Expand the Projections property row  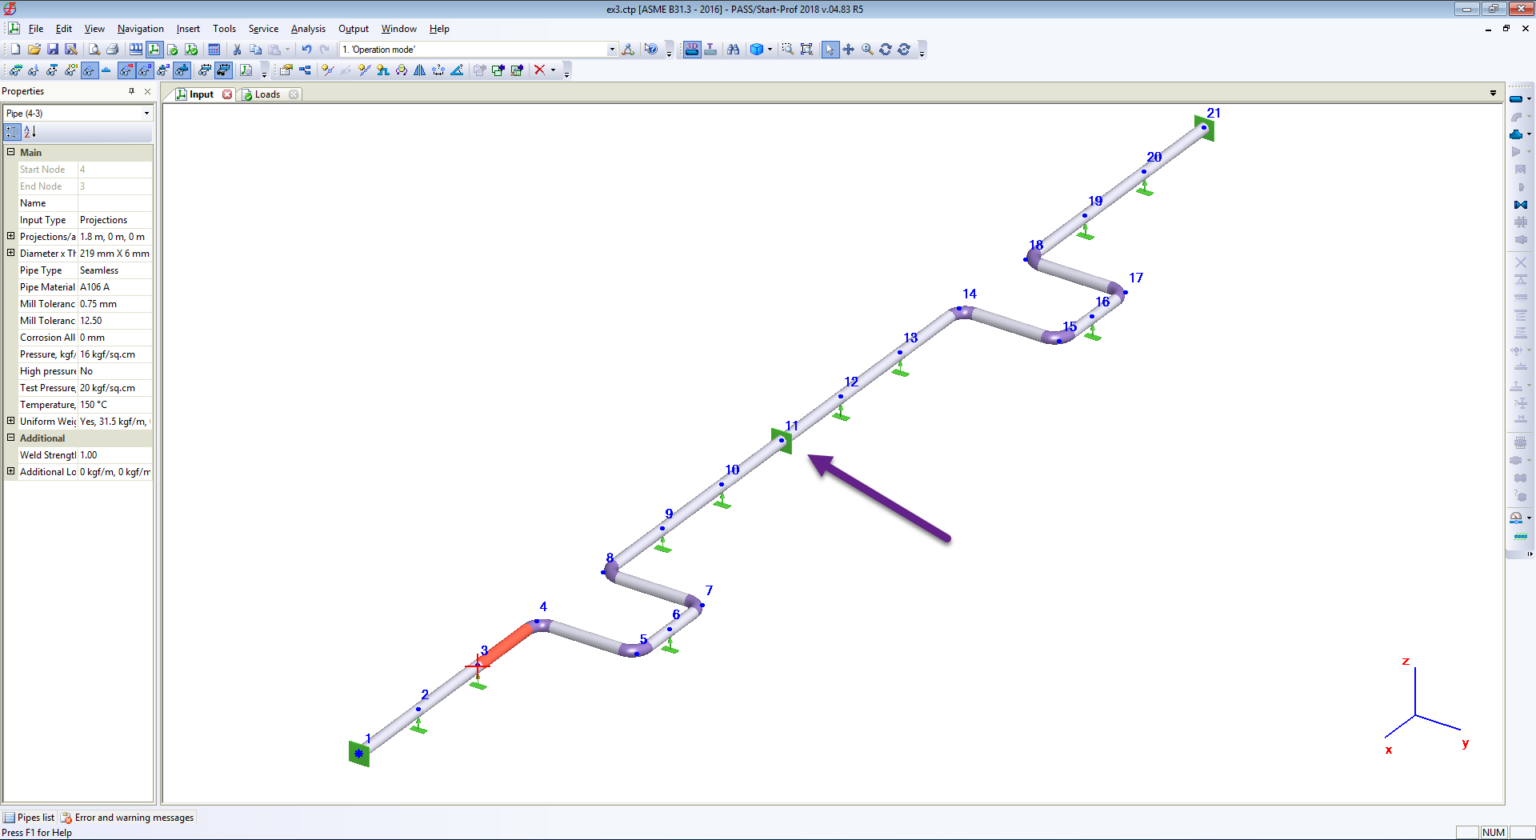[9, 236]
